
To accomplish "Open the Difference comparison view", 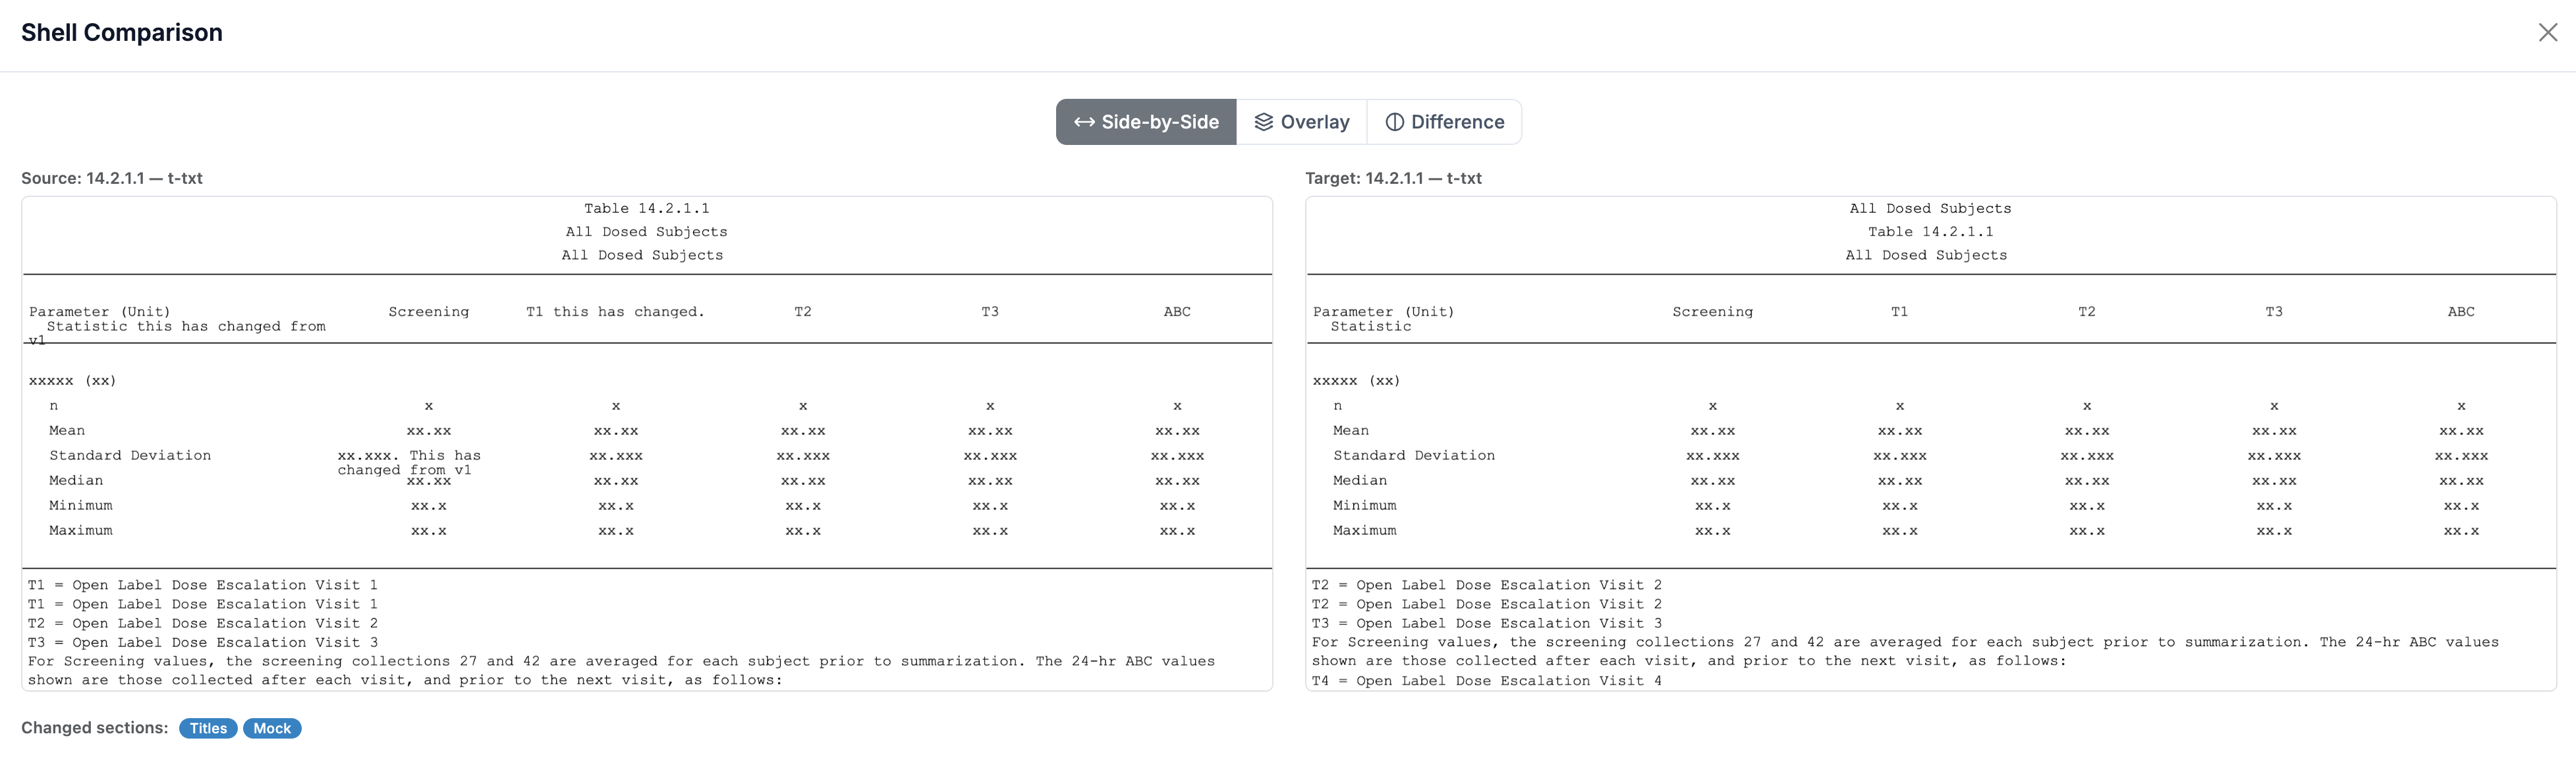I will [1445, 121].
